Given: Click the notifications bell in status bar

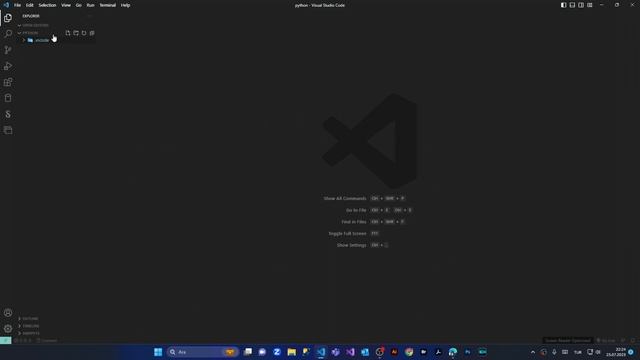Looking at the screenshot, I should (x=633, y=340).
